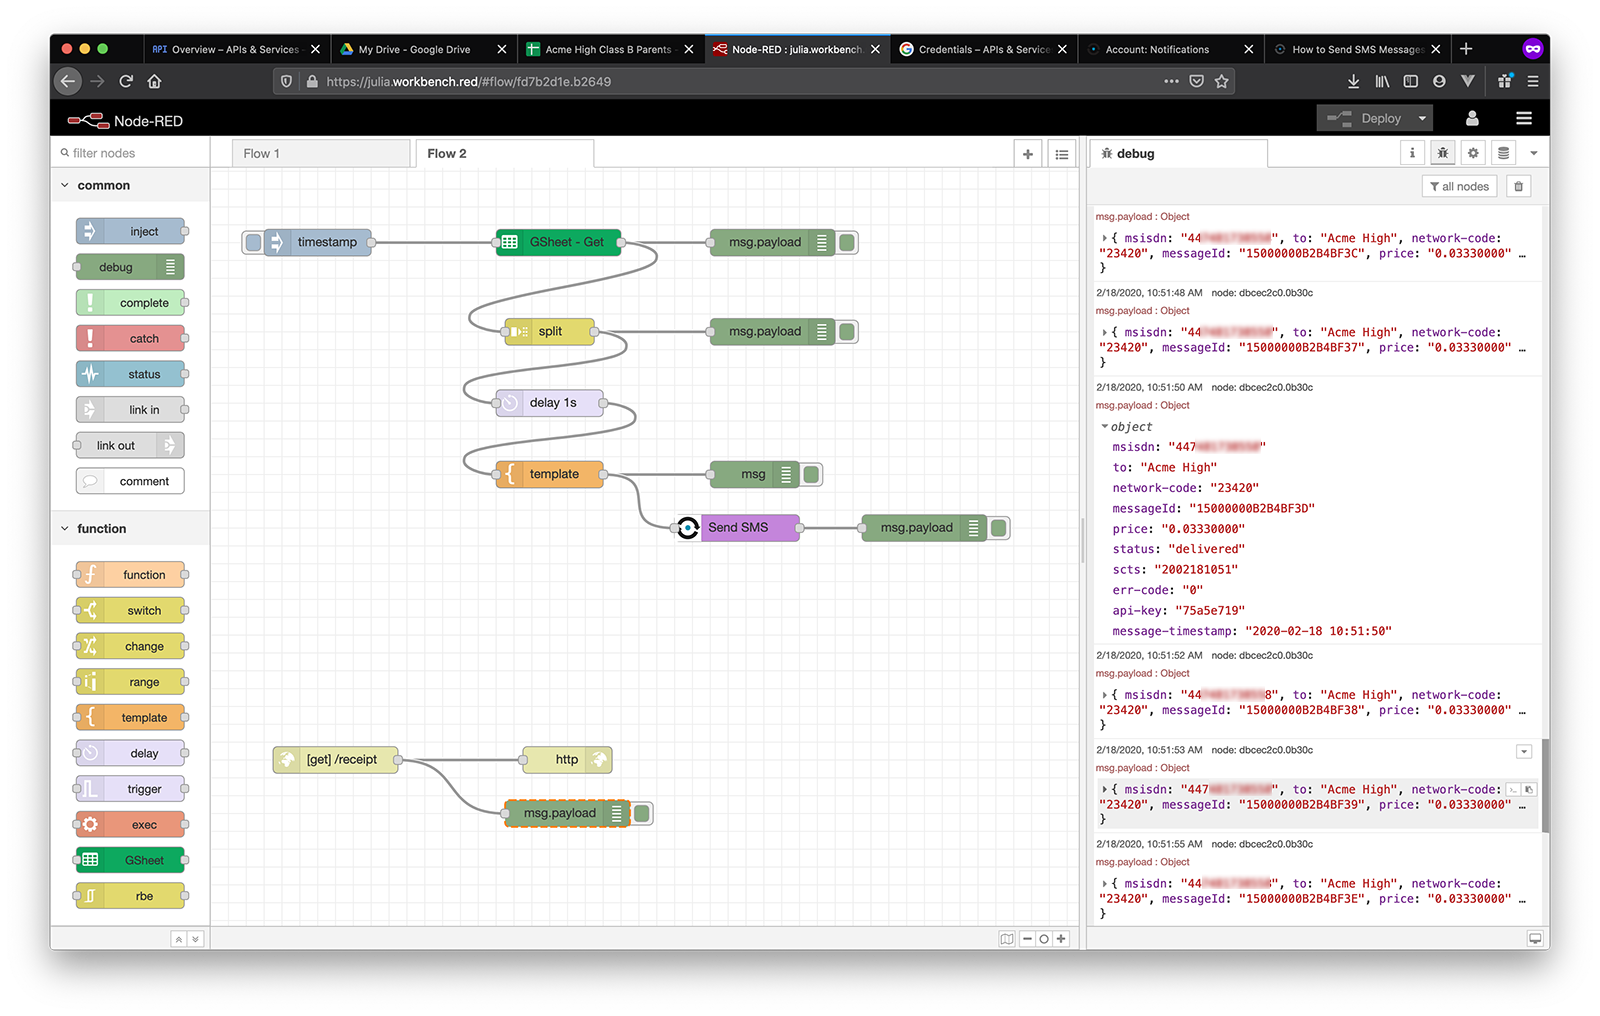Zoom out the canvas
This screenshot has height=1016, width=1600.
point(1027,938)
